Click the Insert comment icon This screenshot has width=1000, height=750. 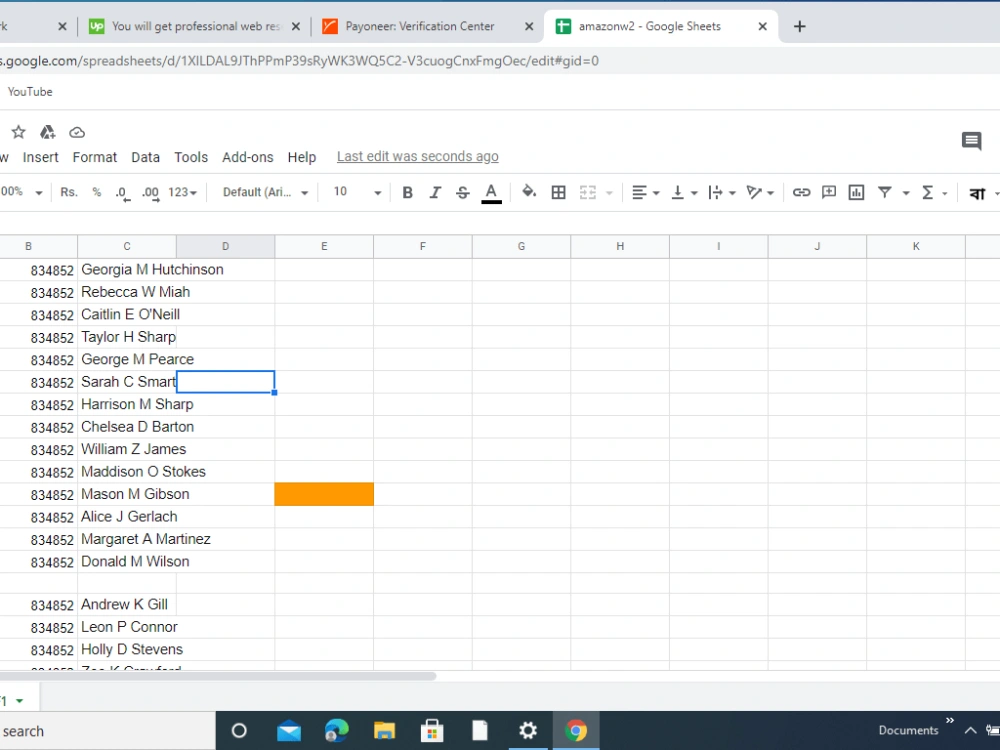(828, 192)
